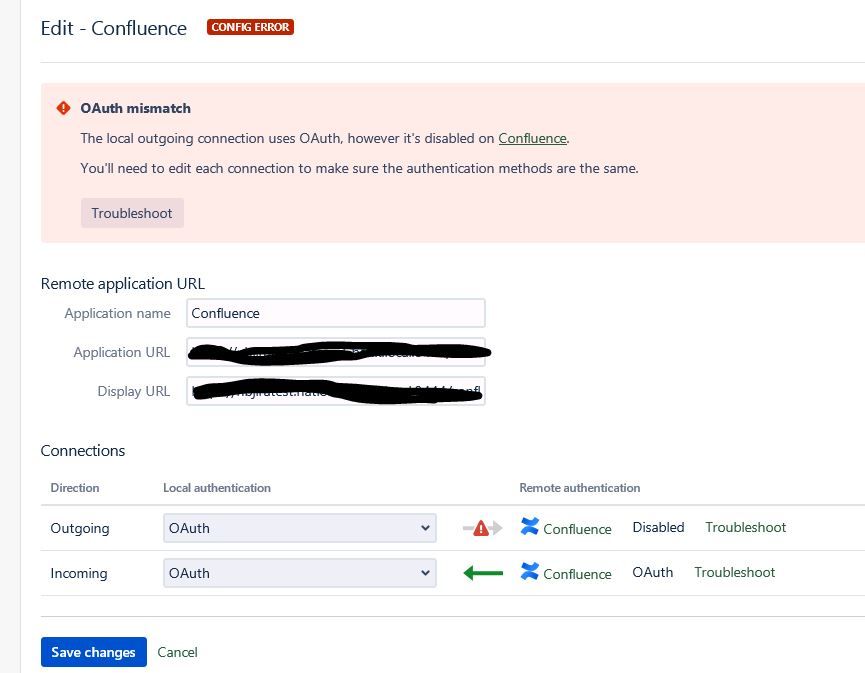The image size is (865, 673).
Task: Click the OAuth mismatch error icon
Action: point(63,108)
